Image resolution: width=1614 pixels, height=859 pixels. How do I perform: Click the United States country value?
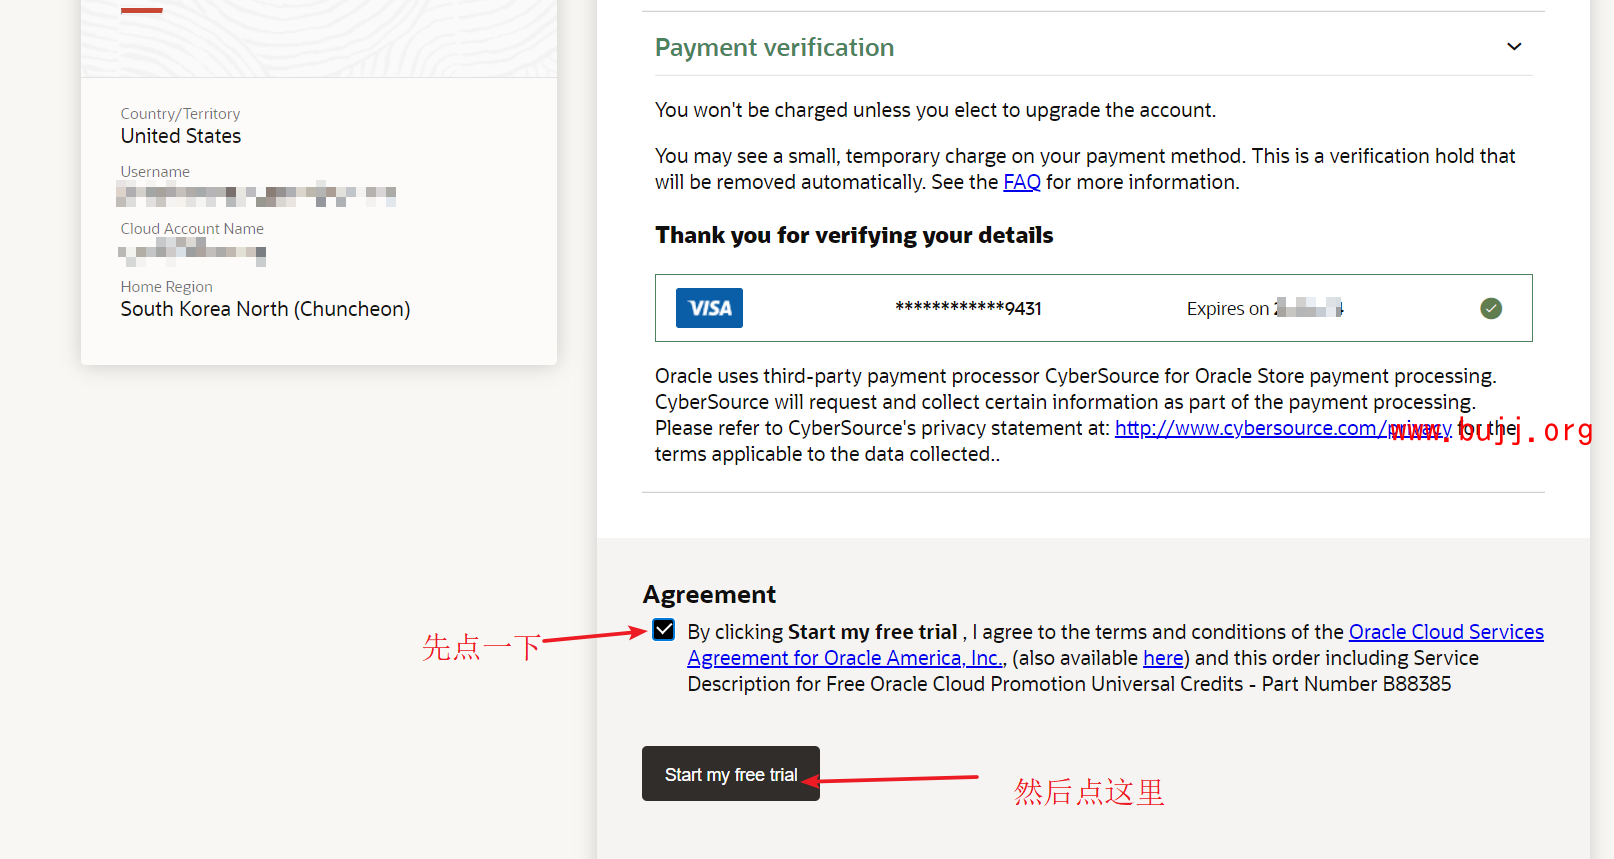tap(181, 136)
